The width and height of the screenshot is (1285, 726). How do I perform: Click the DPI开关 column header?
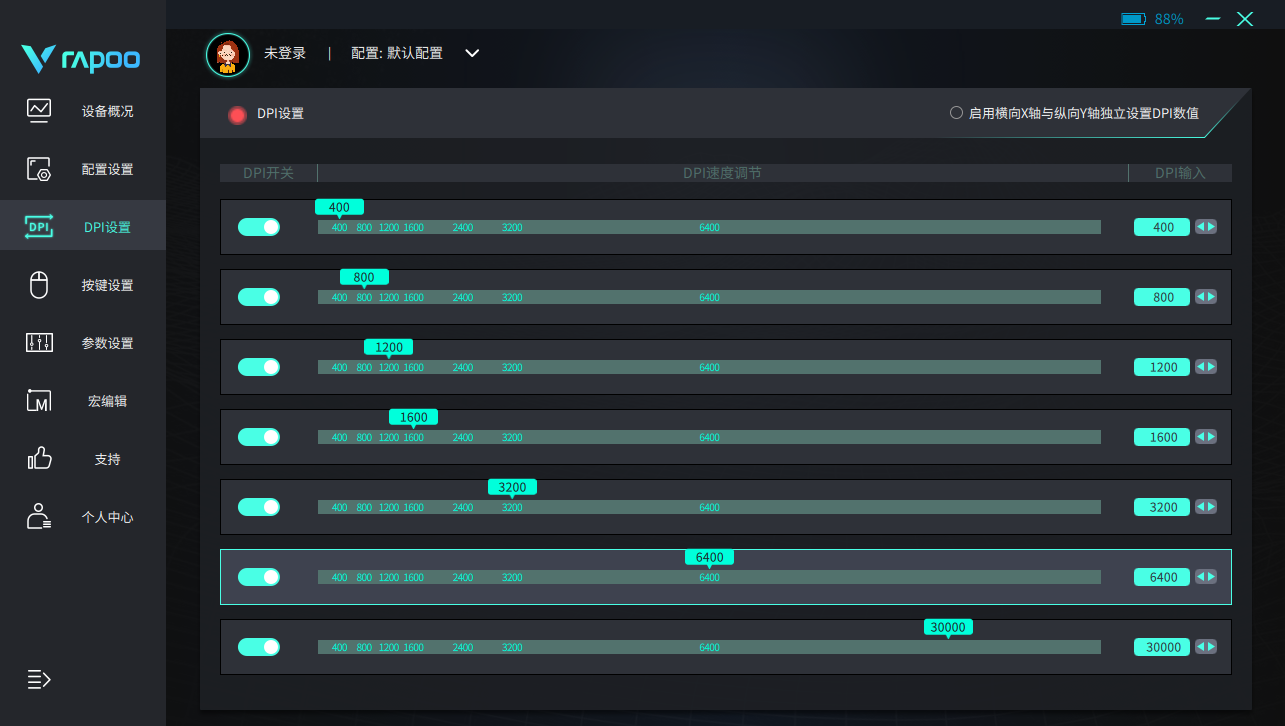[x=268, y=173]
